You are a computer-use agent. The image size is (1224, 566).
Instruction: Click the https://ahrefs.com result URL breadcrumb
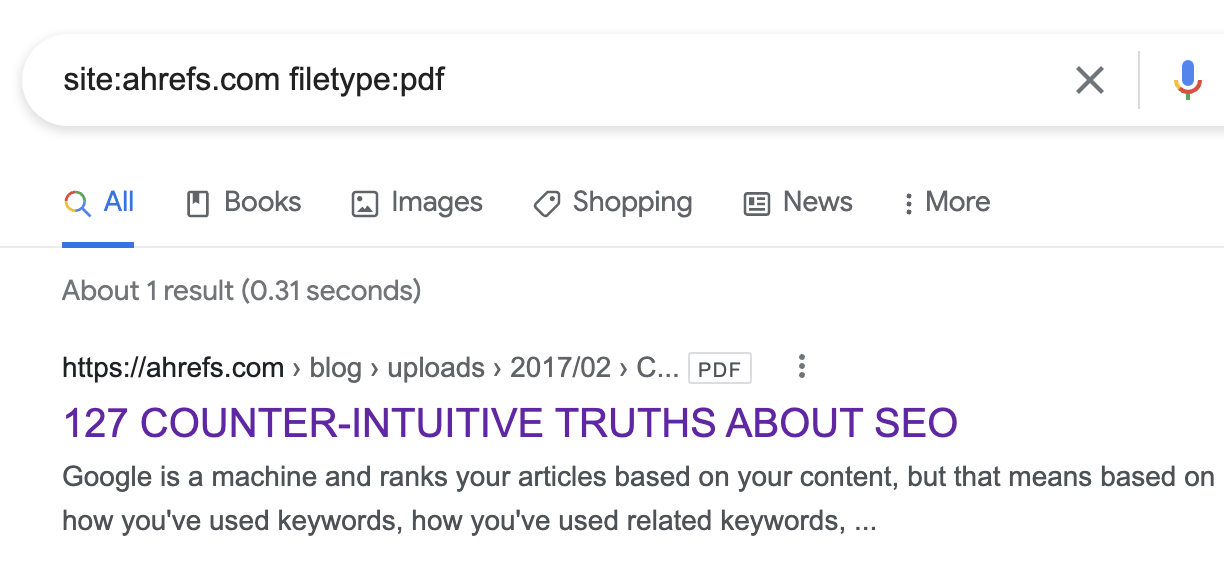pos(173,368)
